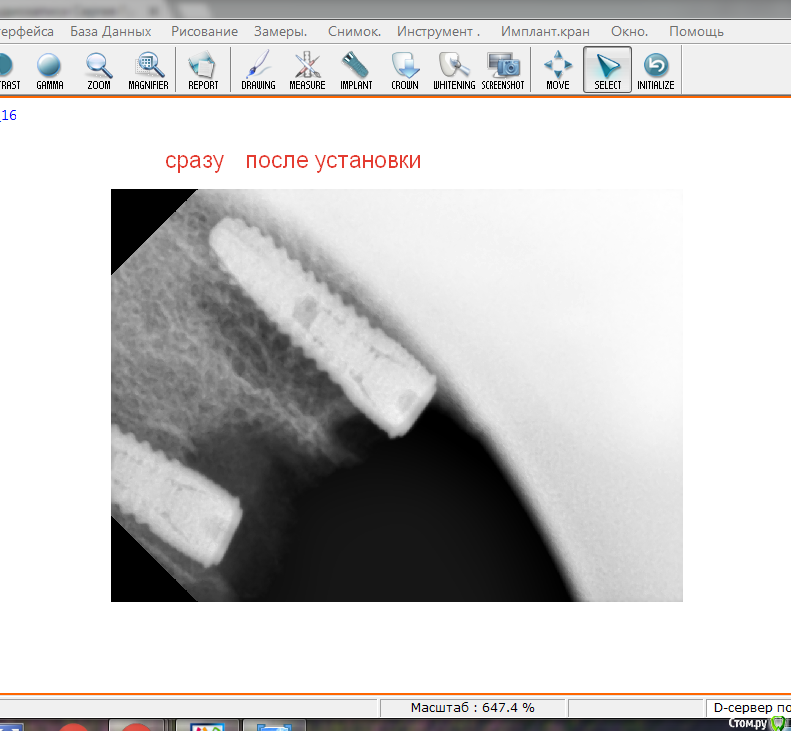
Task: Activate the Whitening tool
Action: click(x=454, y=70)
